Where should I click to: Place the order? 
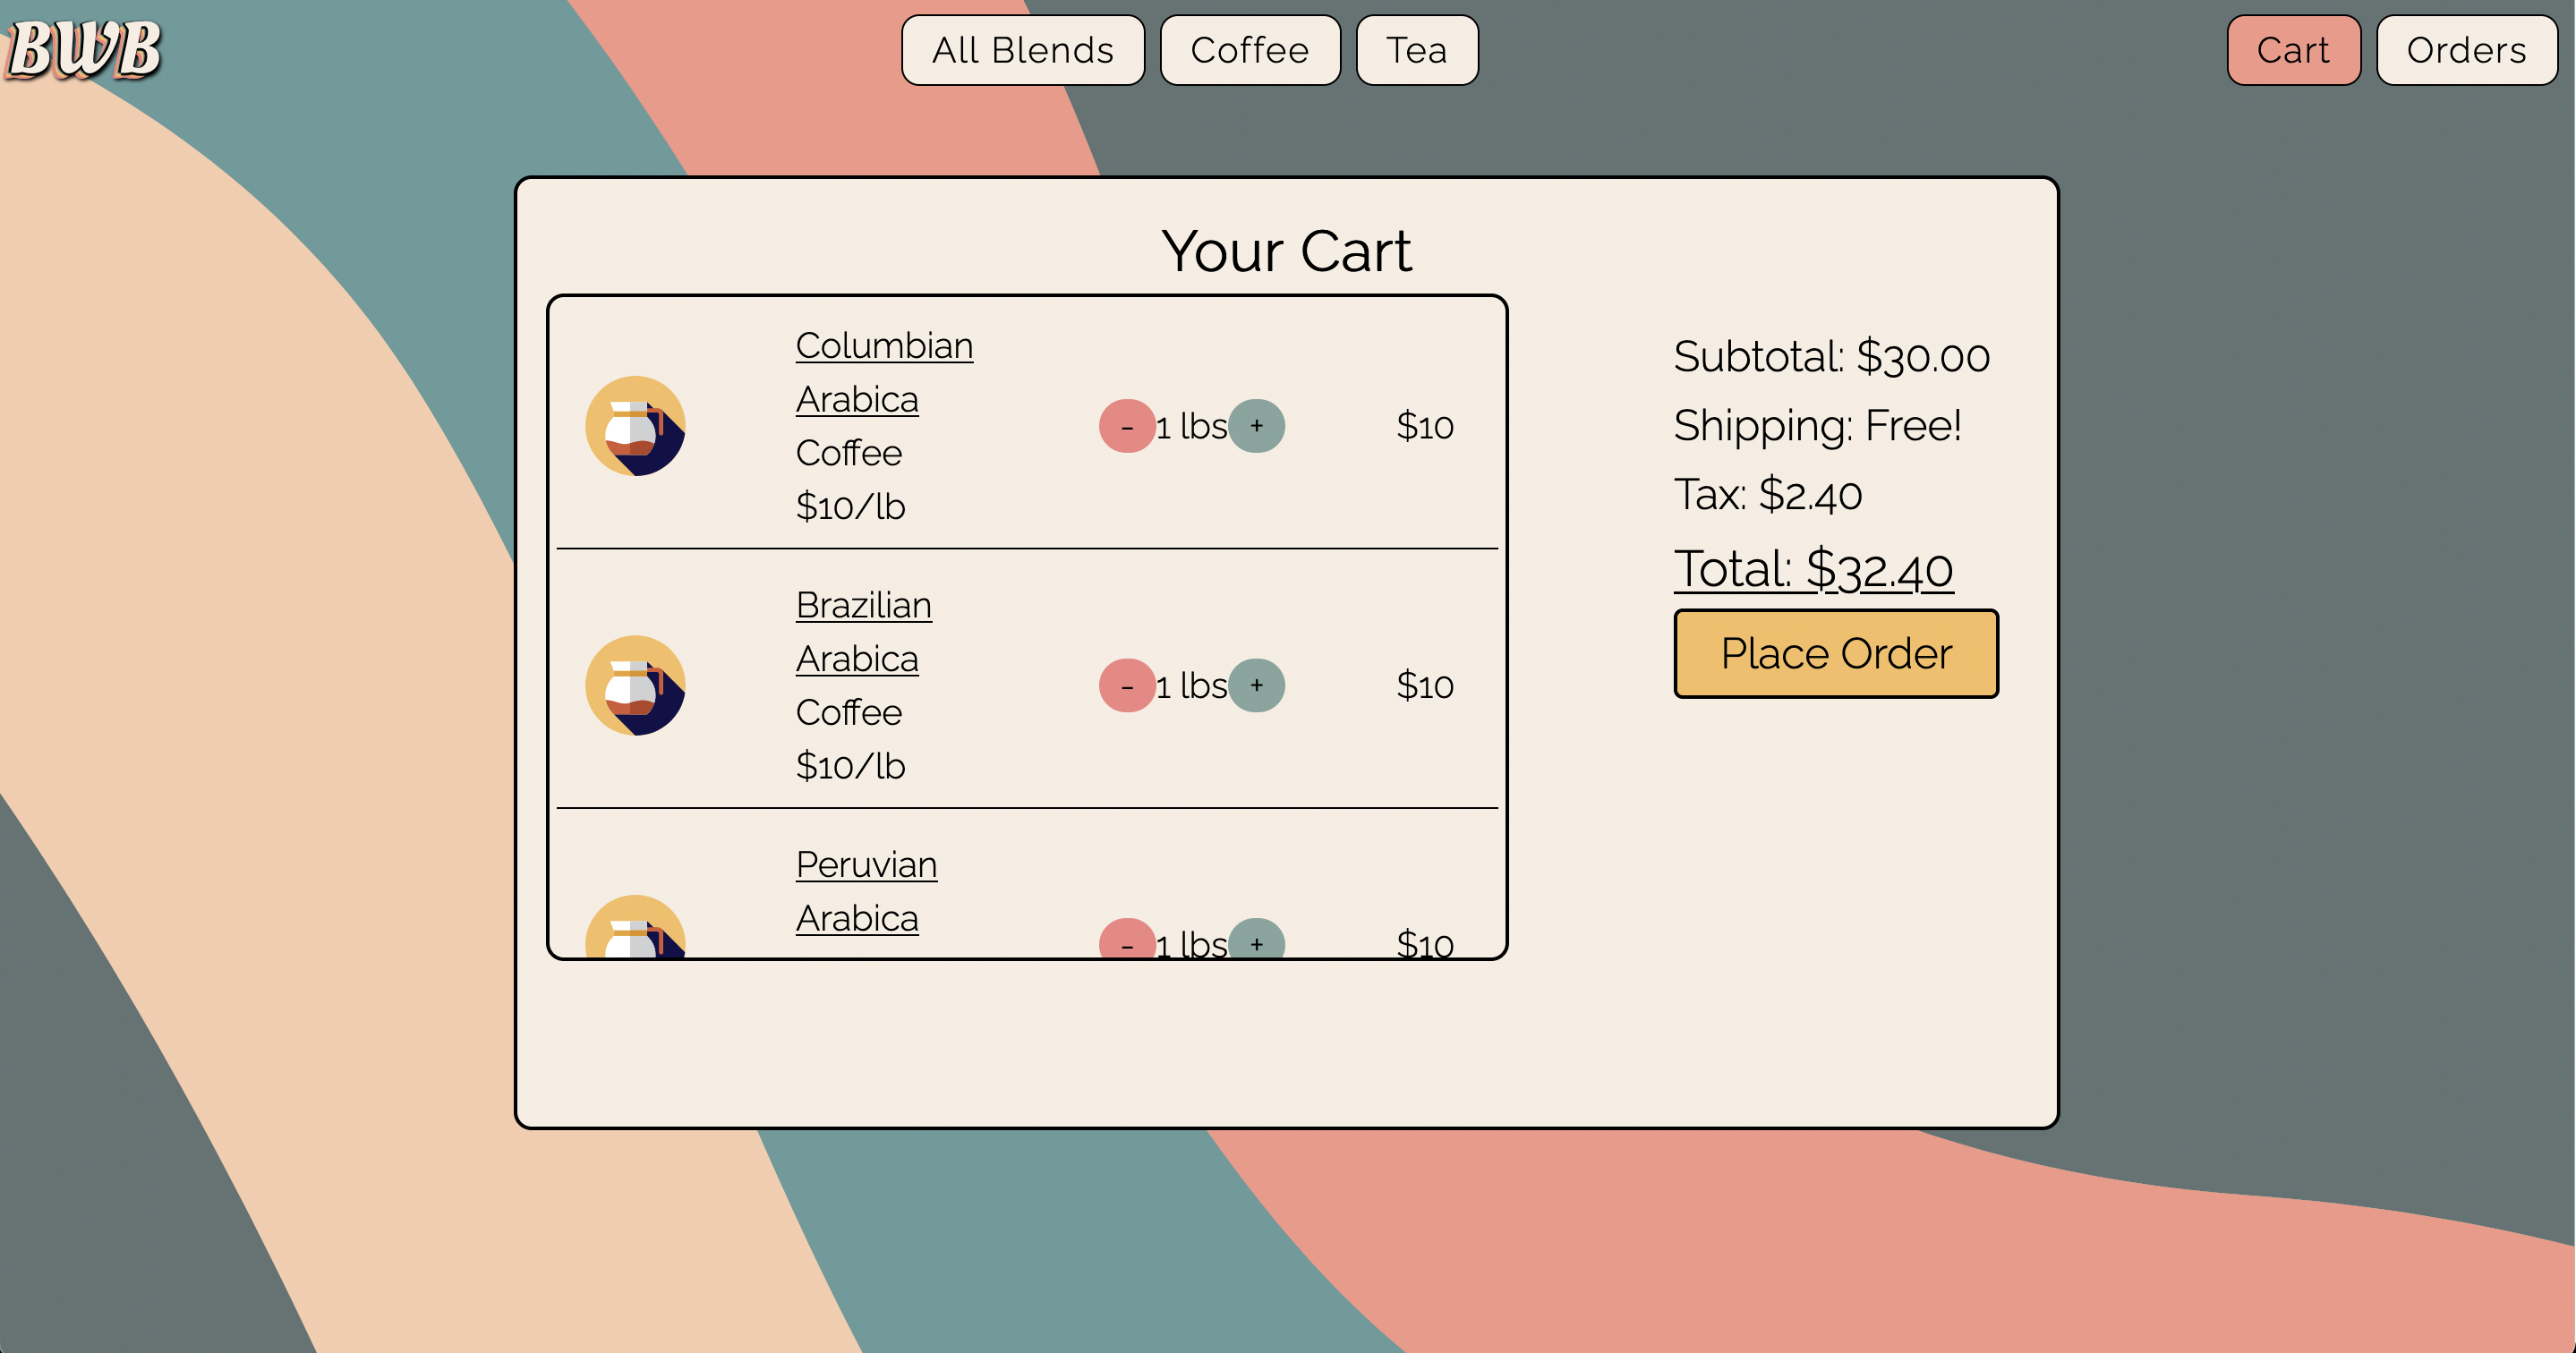pyautogui.click(x=1835, y=653)
